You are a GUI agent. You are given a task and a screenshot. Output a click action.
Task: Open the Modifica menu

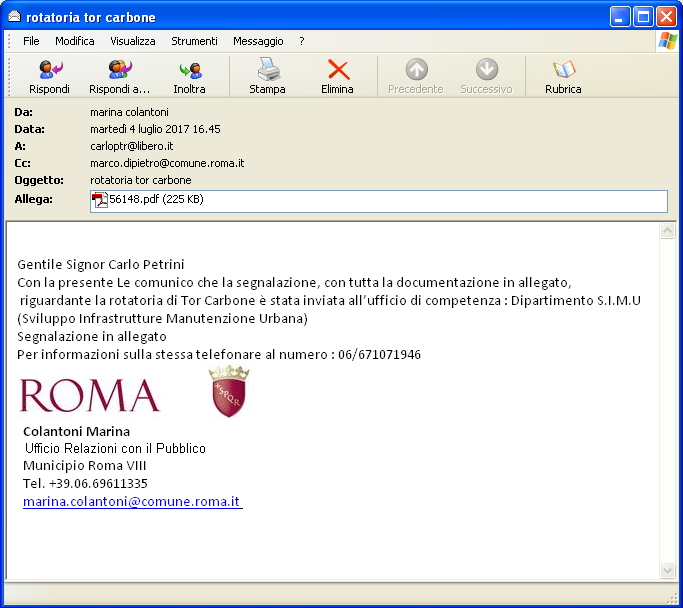tap(74, 41)
